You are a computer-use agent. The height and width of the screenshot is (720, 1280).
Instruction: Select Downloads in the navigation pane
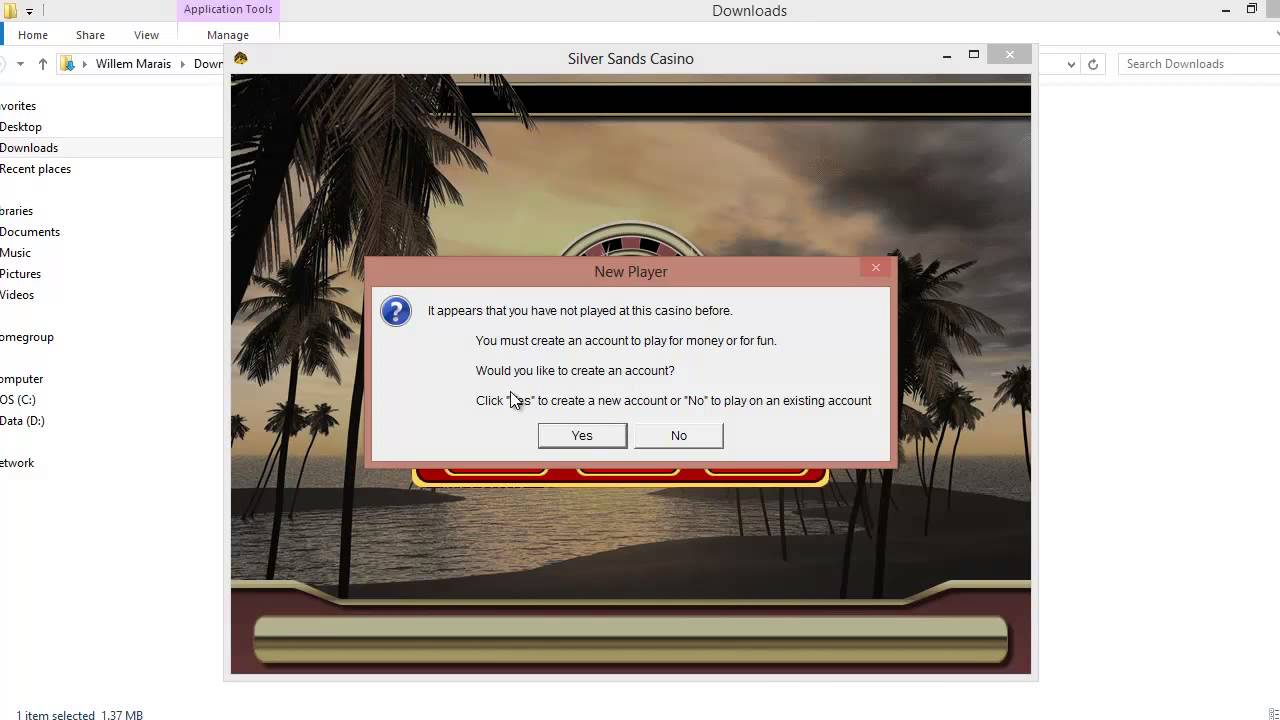click(29, 148)
